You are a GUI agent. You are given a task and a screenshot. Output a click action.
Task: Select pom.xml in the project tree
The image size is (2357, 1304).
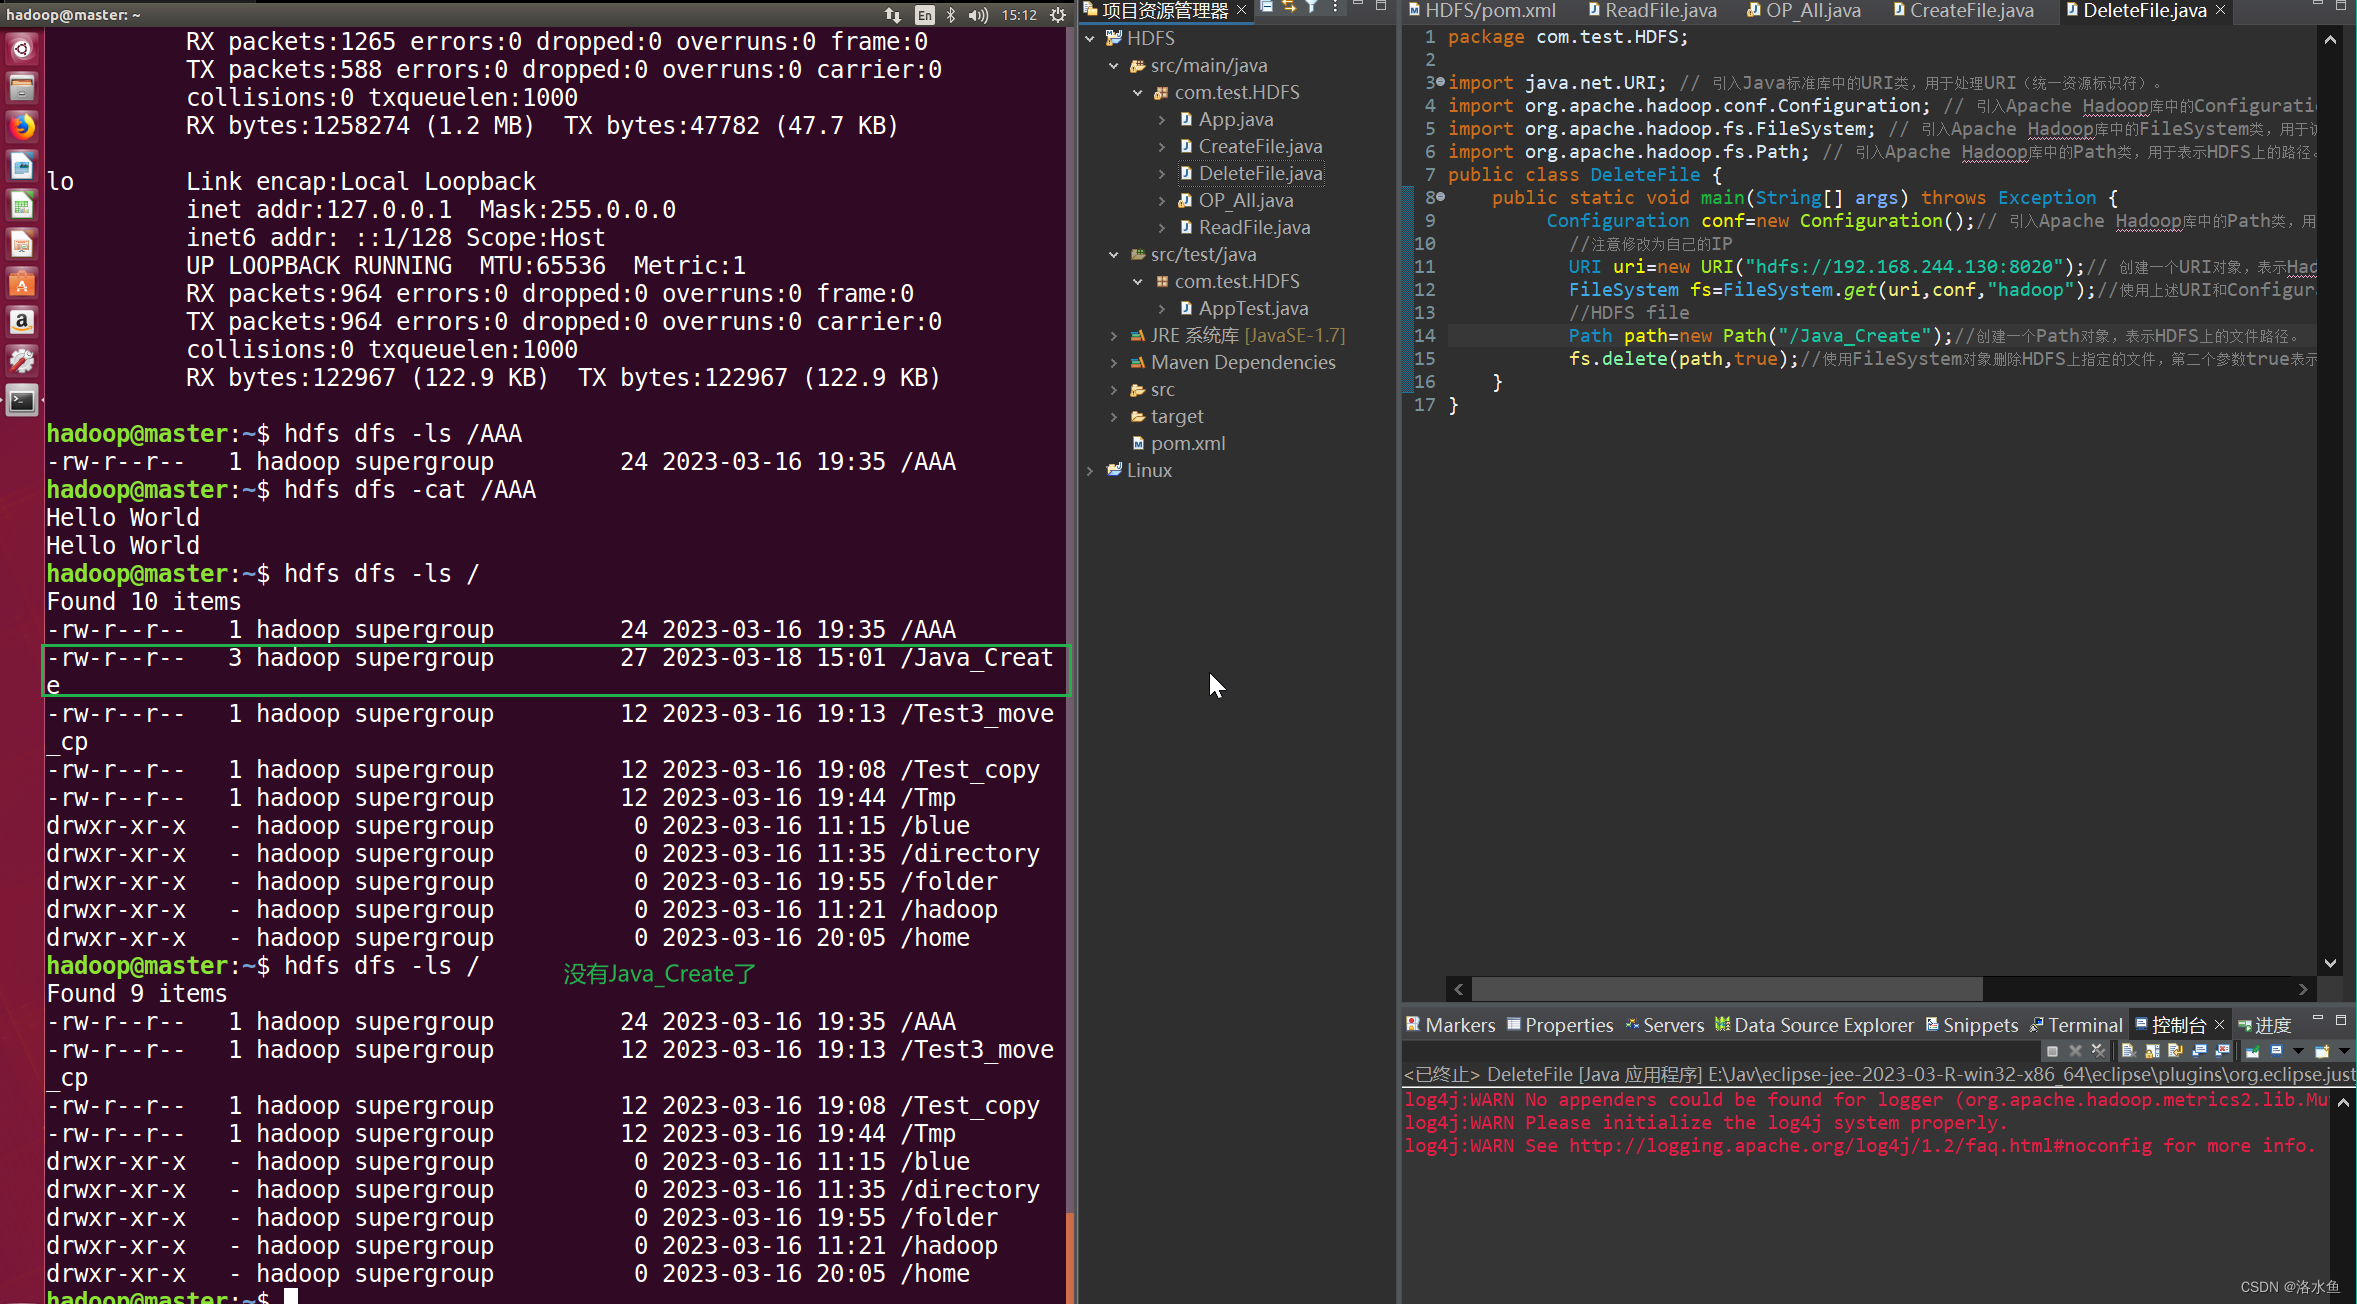tap(1187, 443)
